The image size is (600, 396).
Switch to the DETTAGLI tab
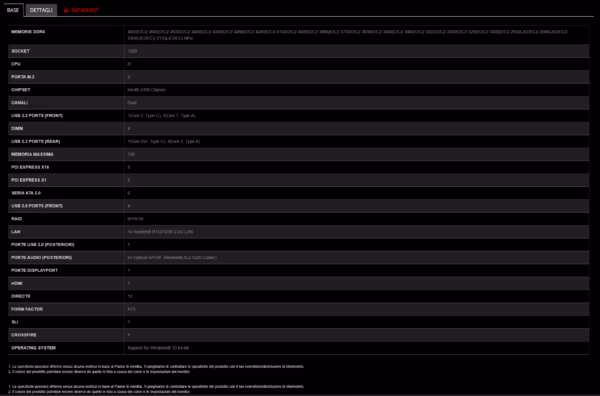tap(41, 10)
